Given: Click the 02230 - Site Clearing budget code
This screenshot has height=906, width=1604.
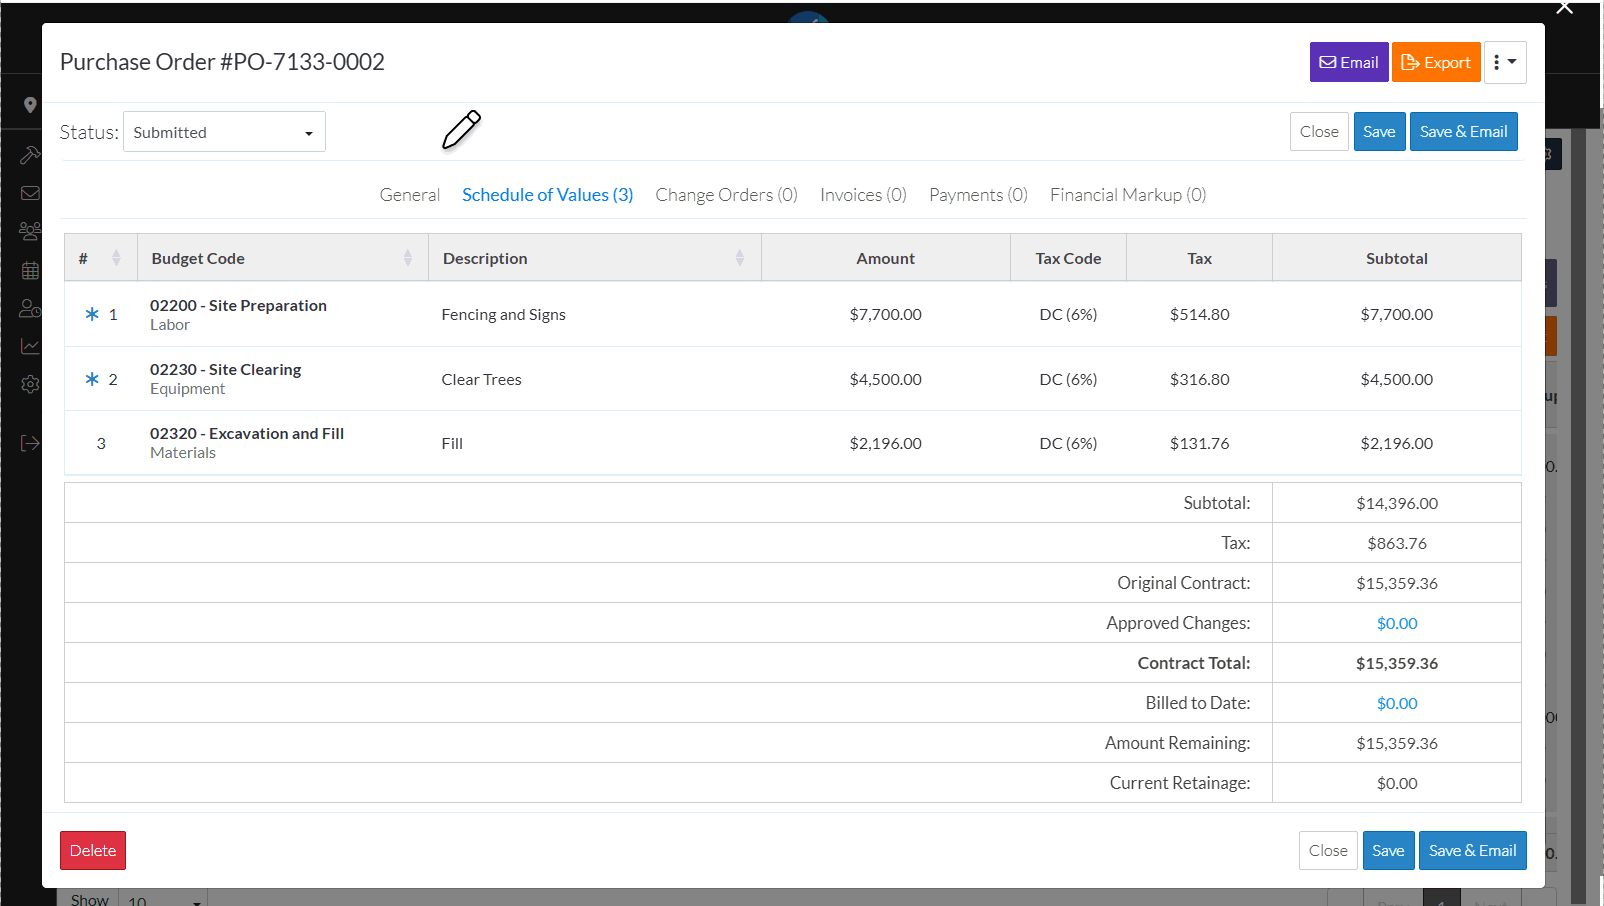Looking at the screenshot, I should coord(225,369).
